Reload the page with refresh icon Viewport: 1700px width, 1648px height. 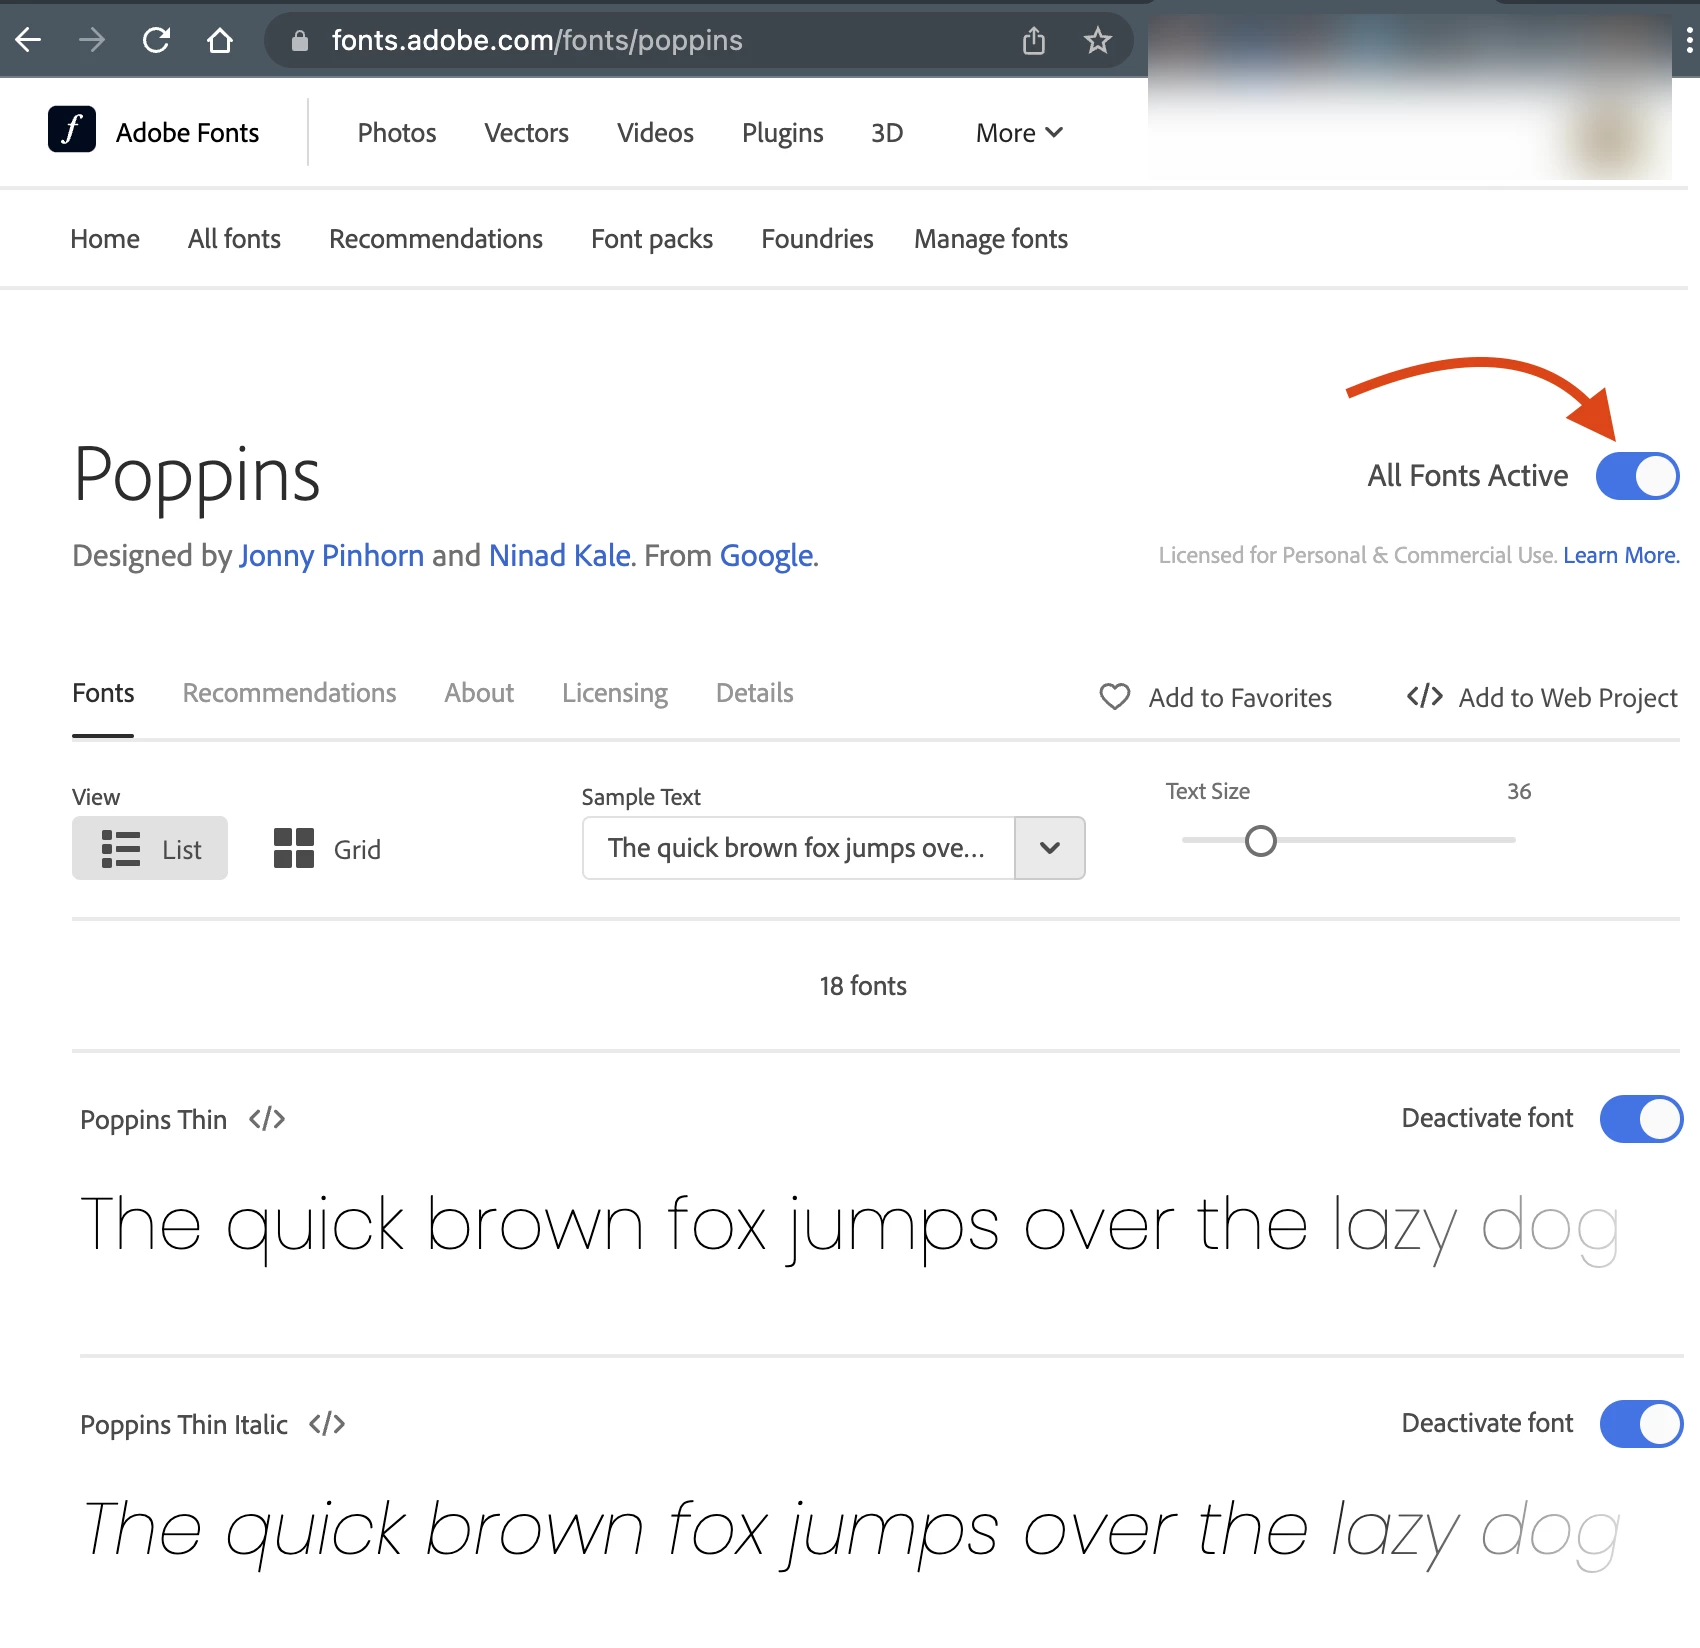point(156,40)
